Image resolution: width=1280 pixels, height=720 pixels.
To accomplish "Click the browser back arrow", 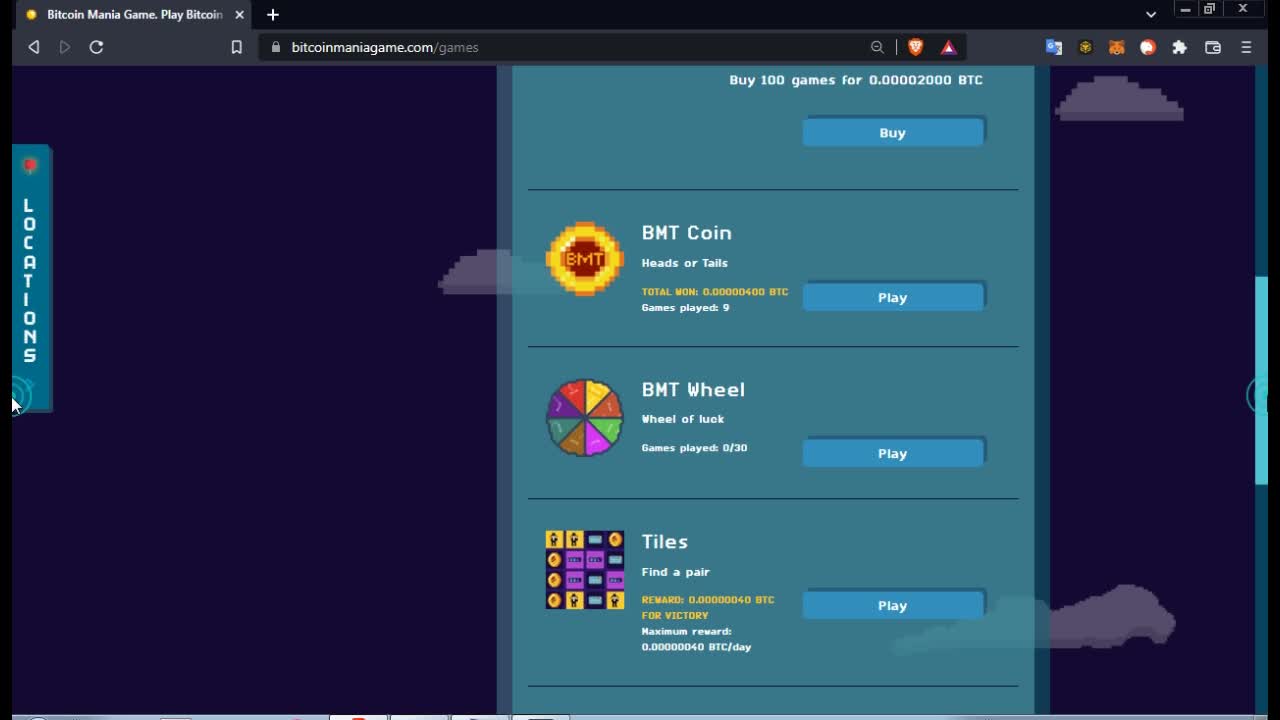I will (x=34, y=47).
